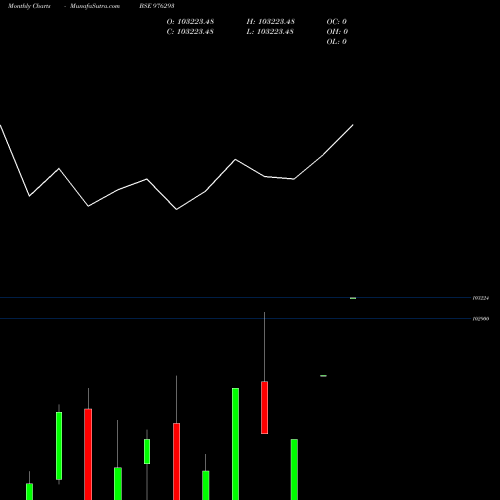Click the red candle with the tallest upper wick

tap(264, 407)
